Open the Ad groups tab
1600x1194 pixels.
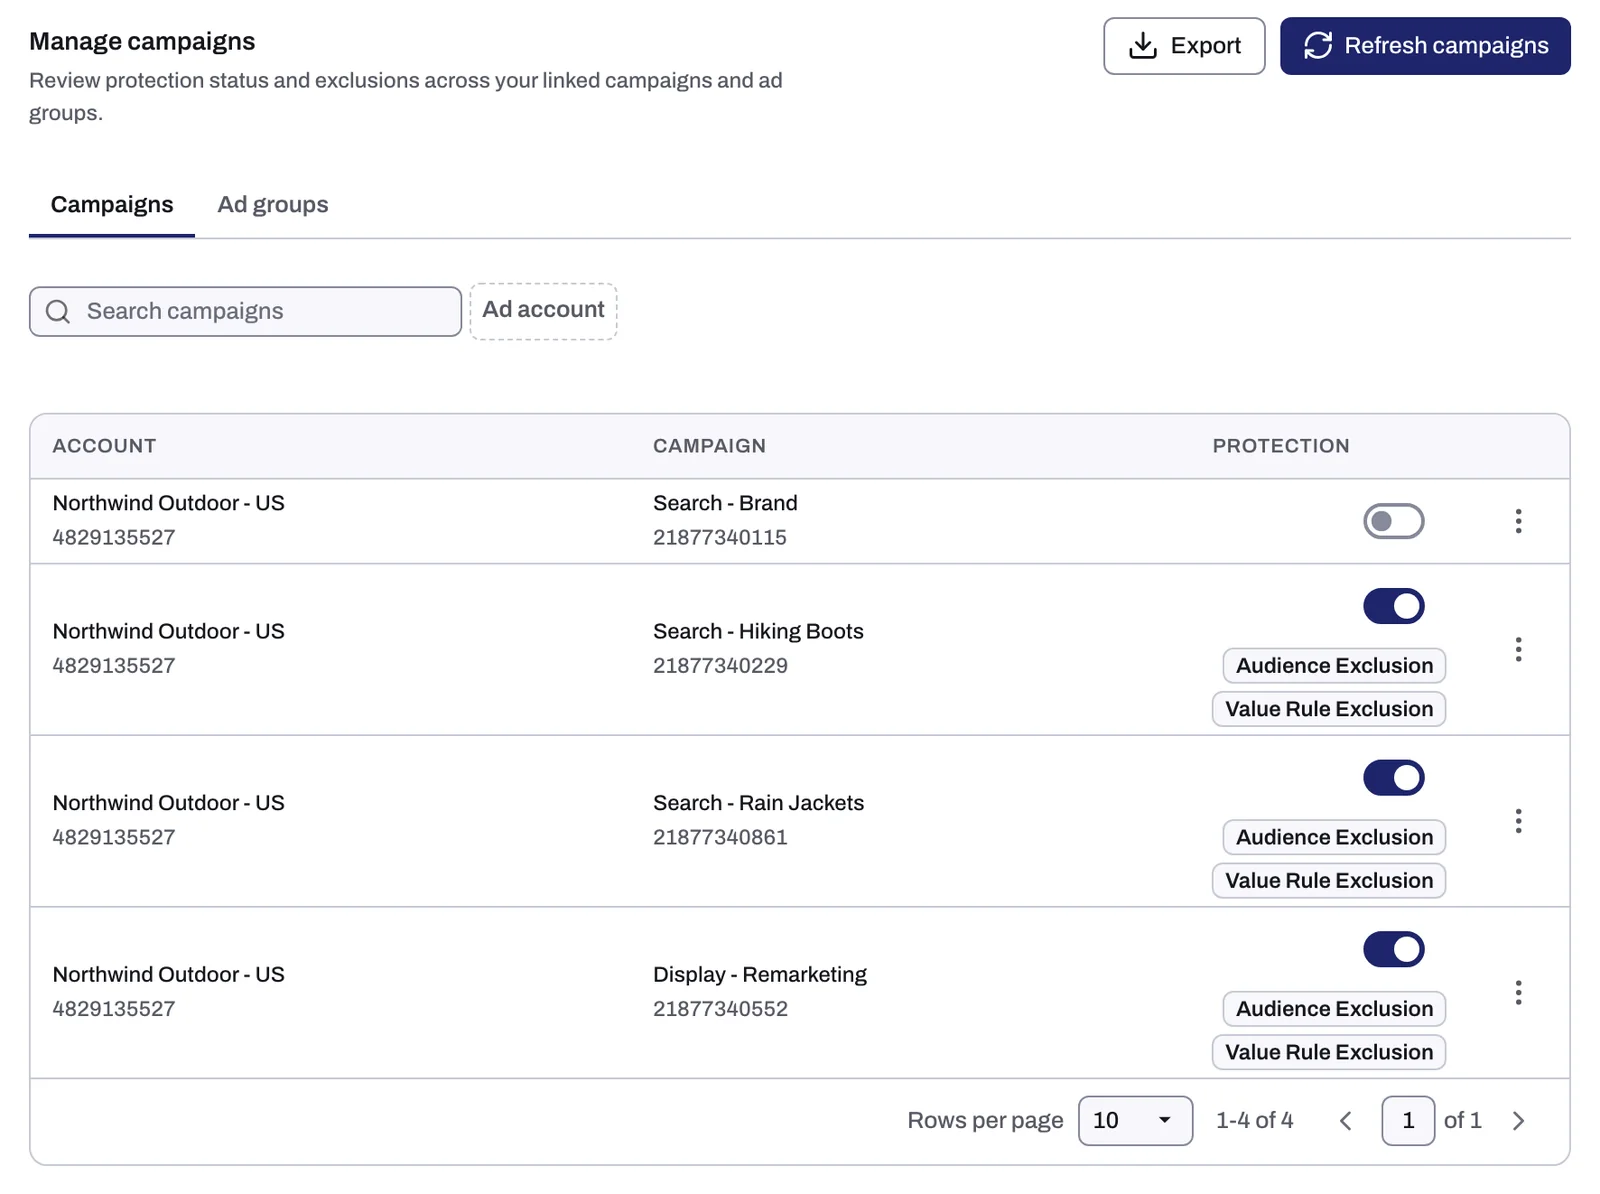(273, 205)
